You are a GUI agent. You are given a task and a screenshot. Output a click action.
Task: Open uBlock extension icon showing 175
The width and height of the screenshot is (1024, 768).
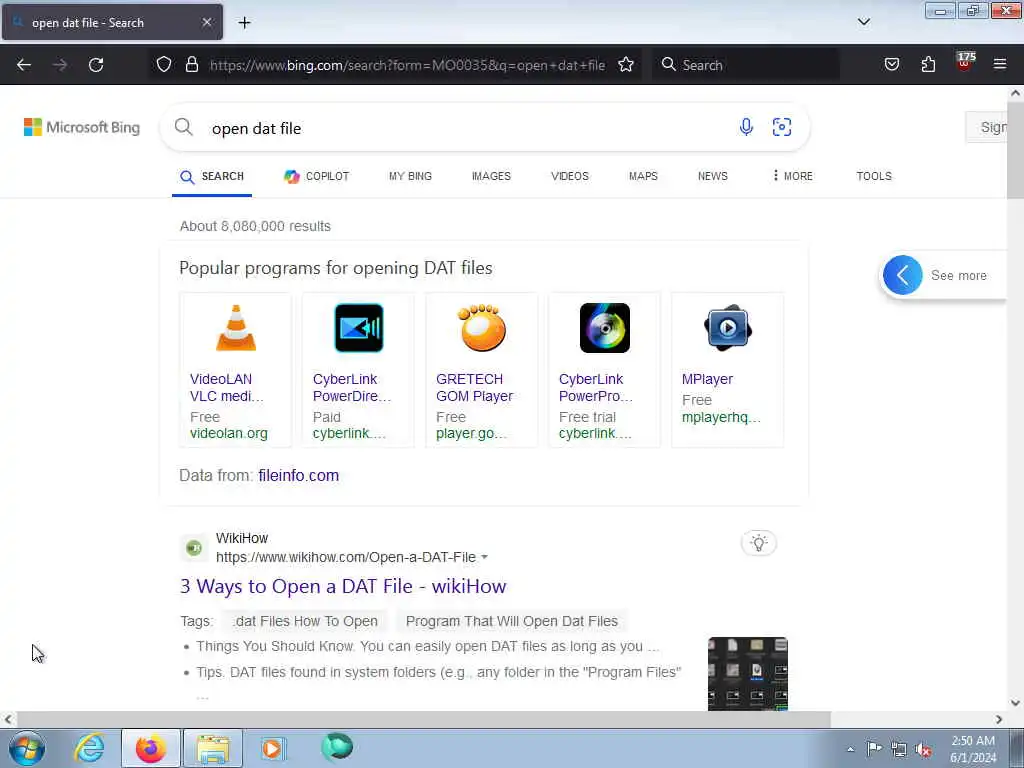click(965, 63)
